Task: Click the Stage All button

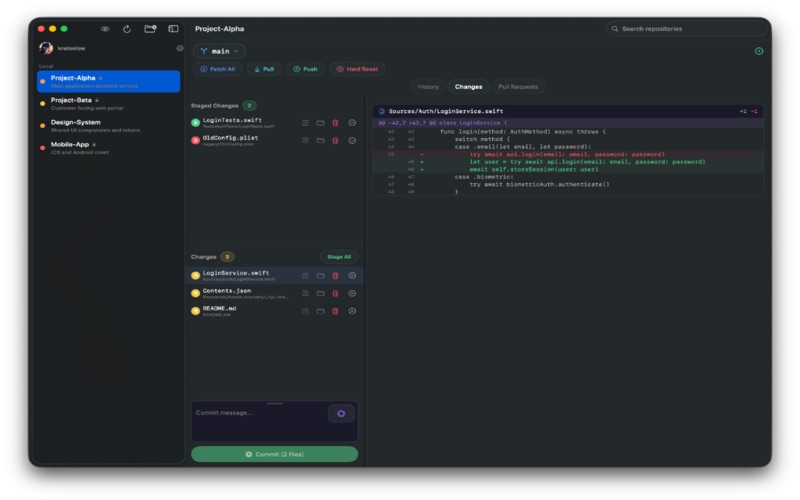Action: tap(339, 257)
